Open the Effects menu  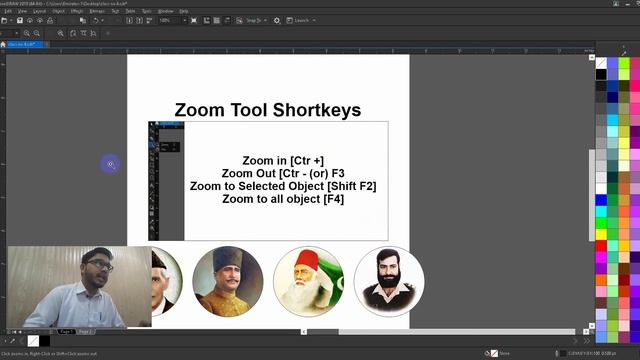(x=77, y=11)
